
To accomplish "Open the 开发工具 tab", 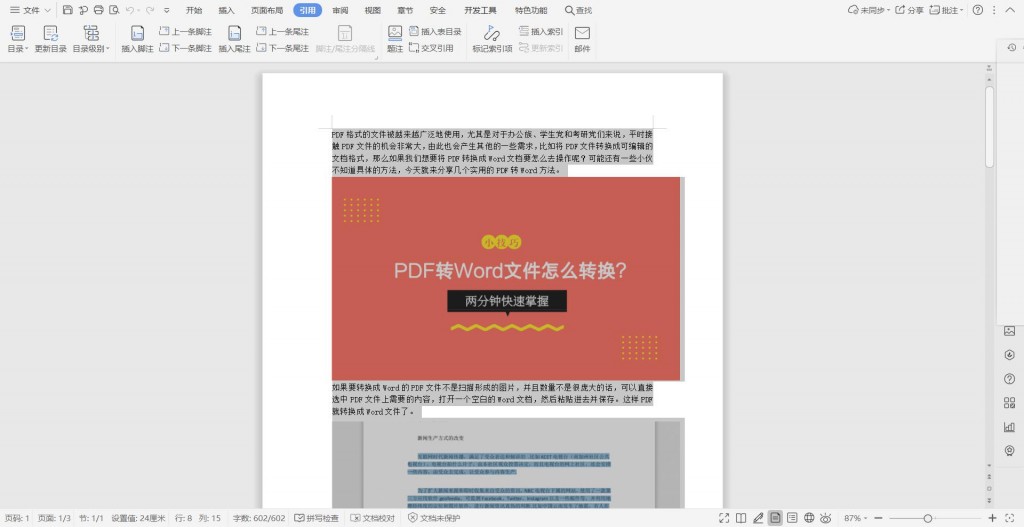I will (x=481, y=10).
